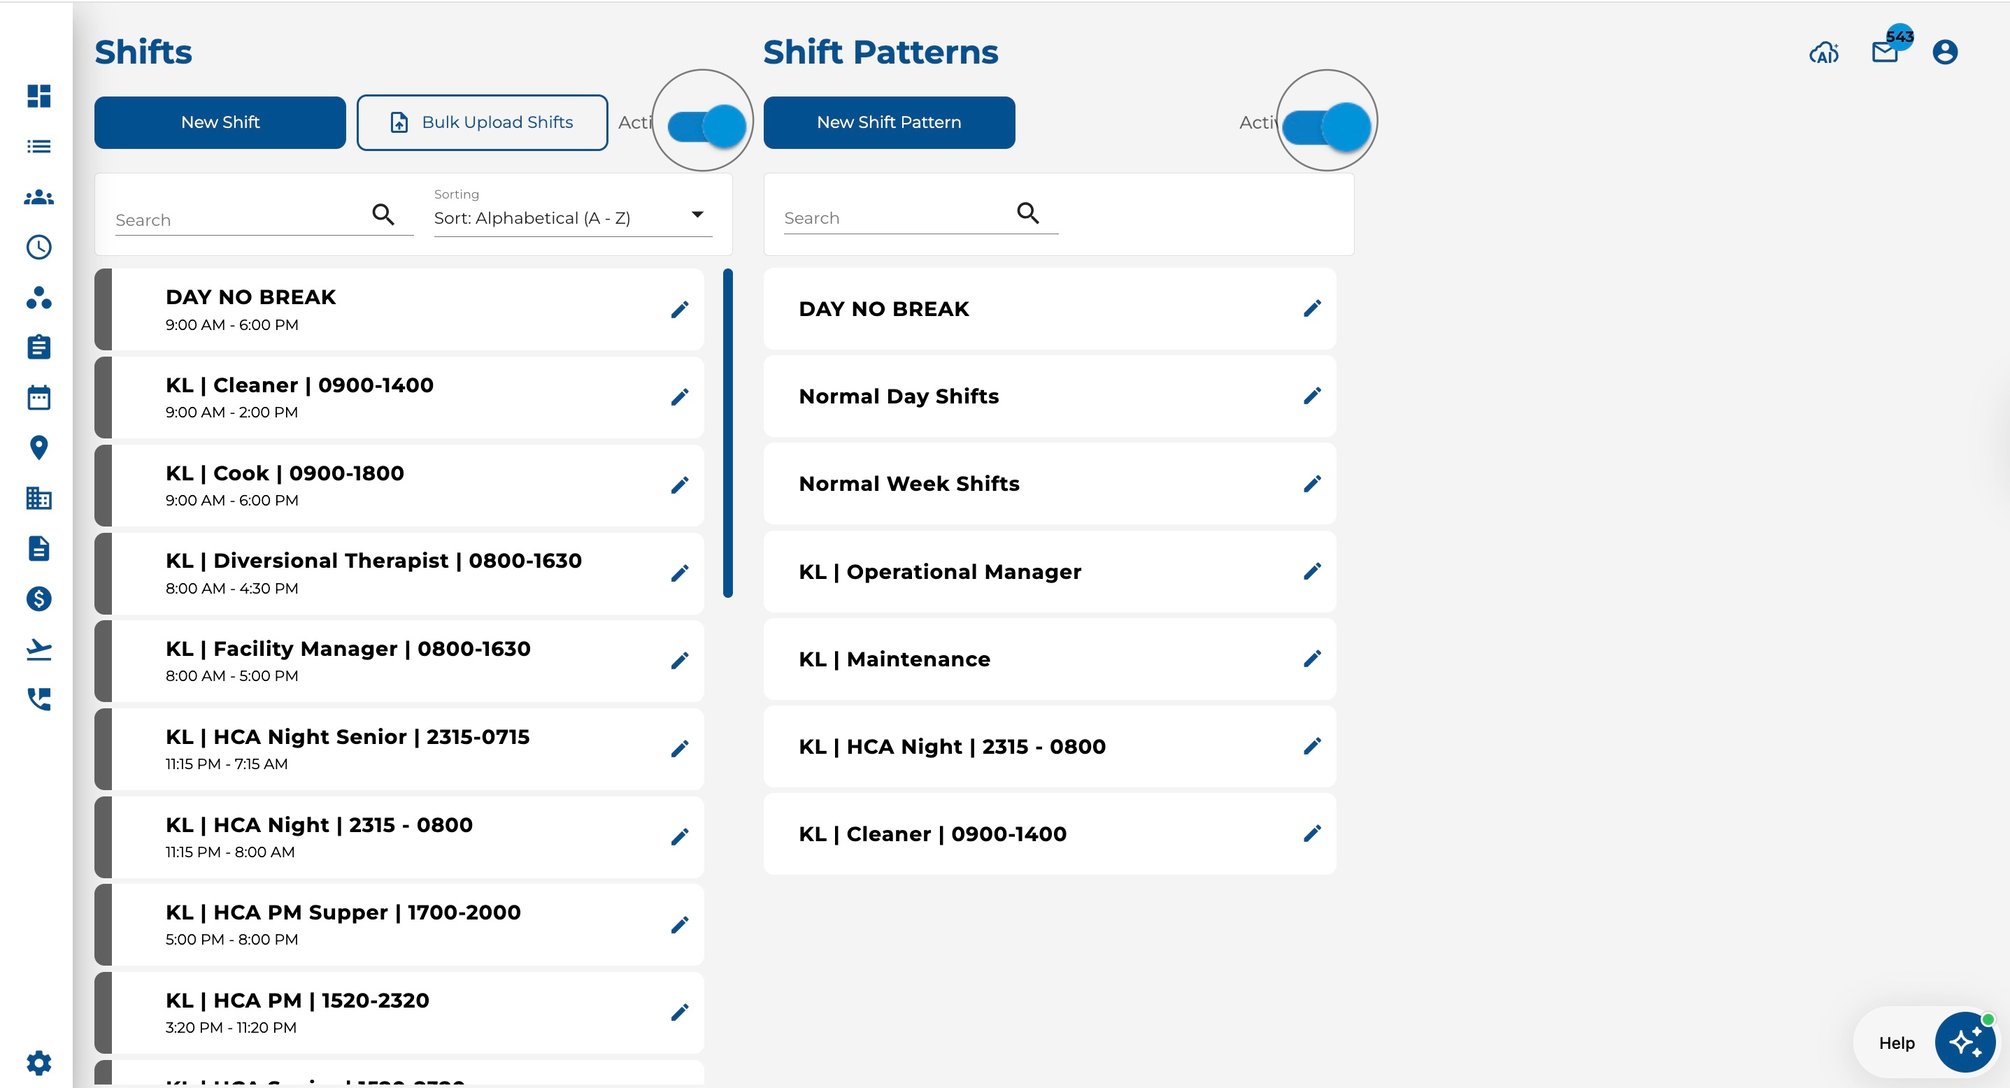Toggle the Shifts Active switch

(x=707, y=125)
